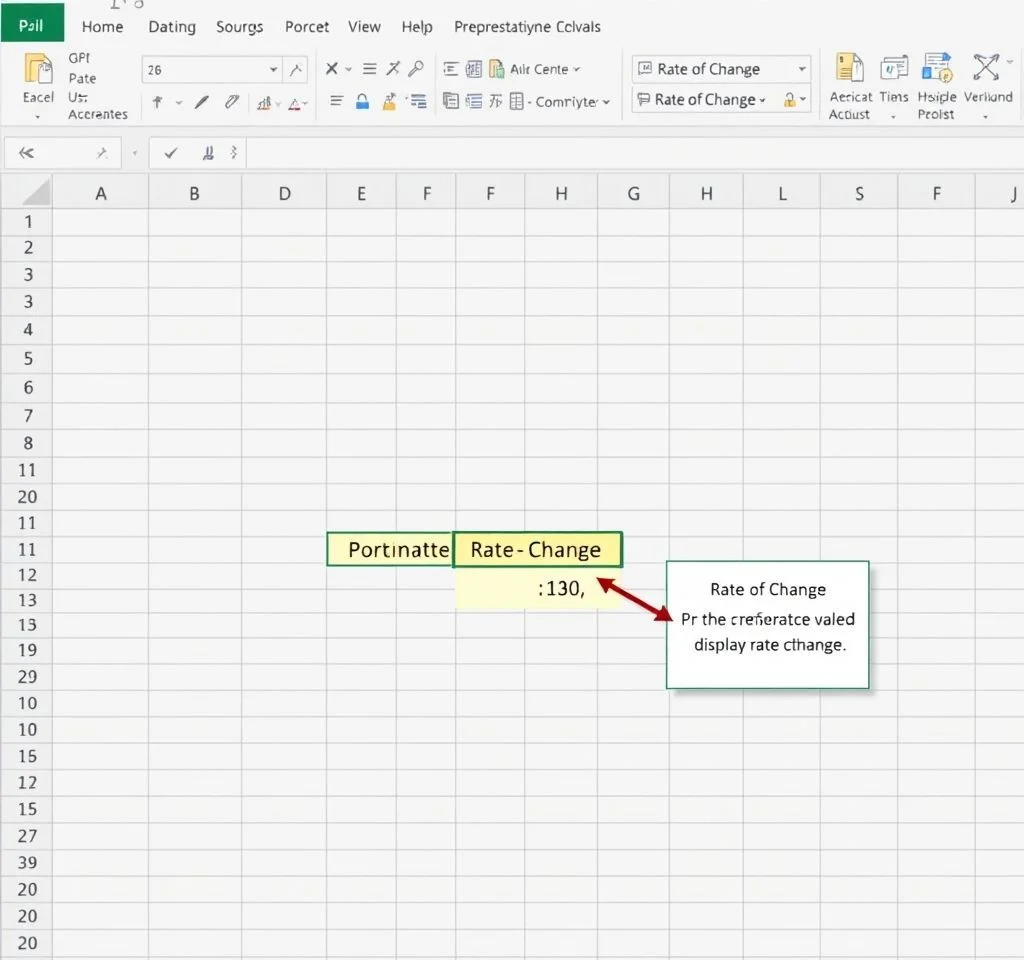Click the Acerantes label in the clipboard group
1024x960 pixels.
[98, 114]
